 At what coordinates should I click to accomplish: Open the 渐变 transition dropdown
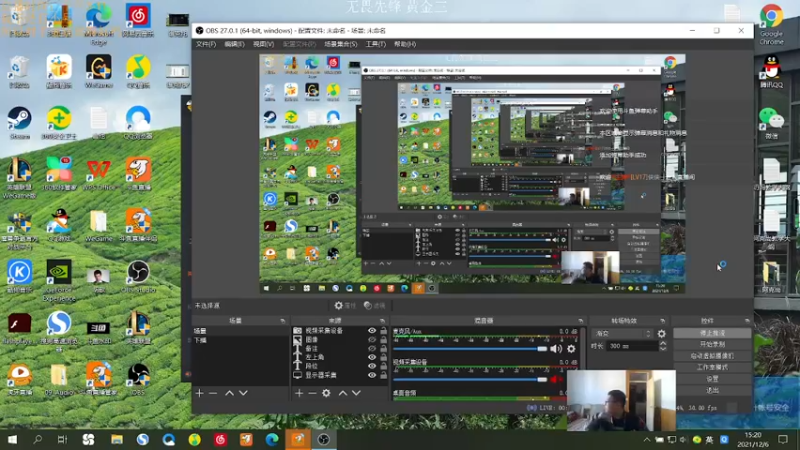click(x=622, y=333)
